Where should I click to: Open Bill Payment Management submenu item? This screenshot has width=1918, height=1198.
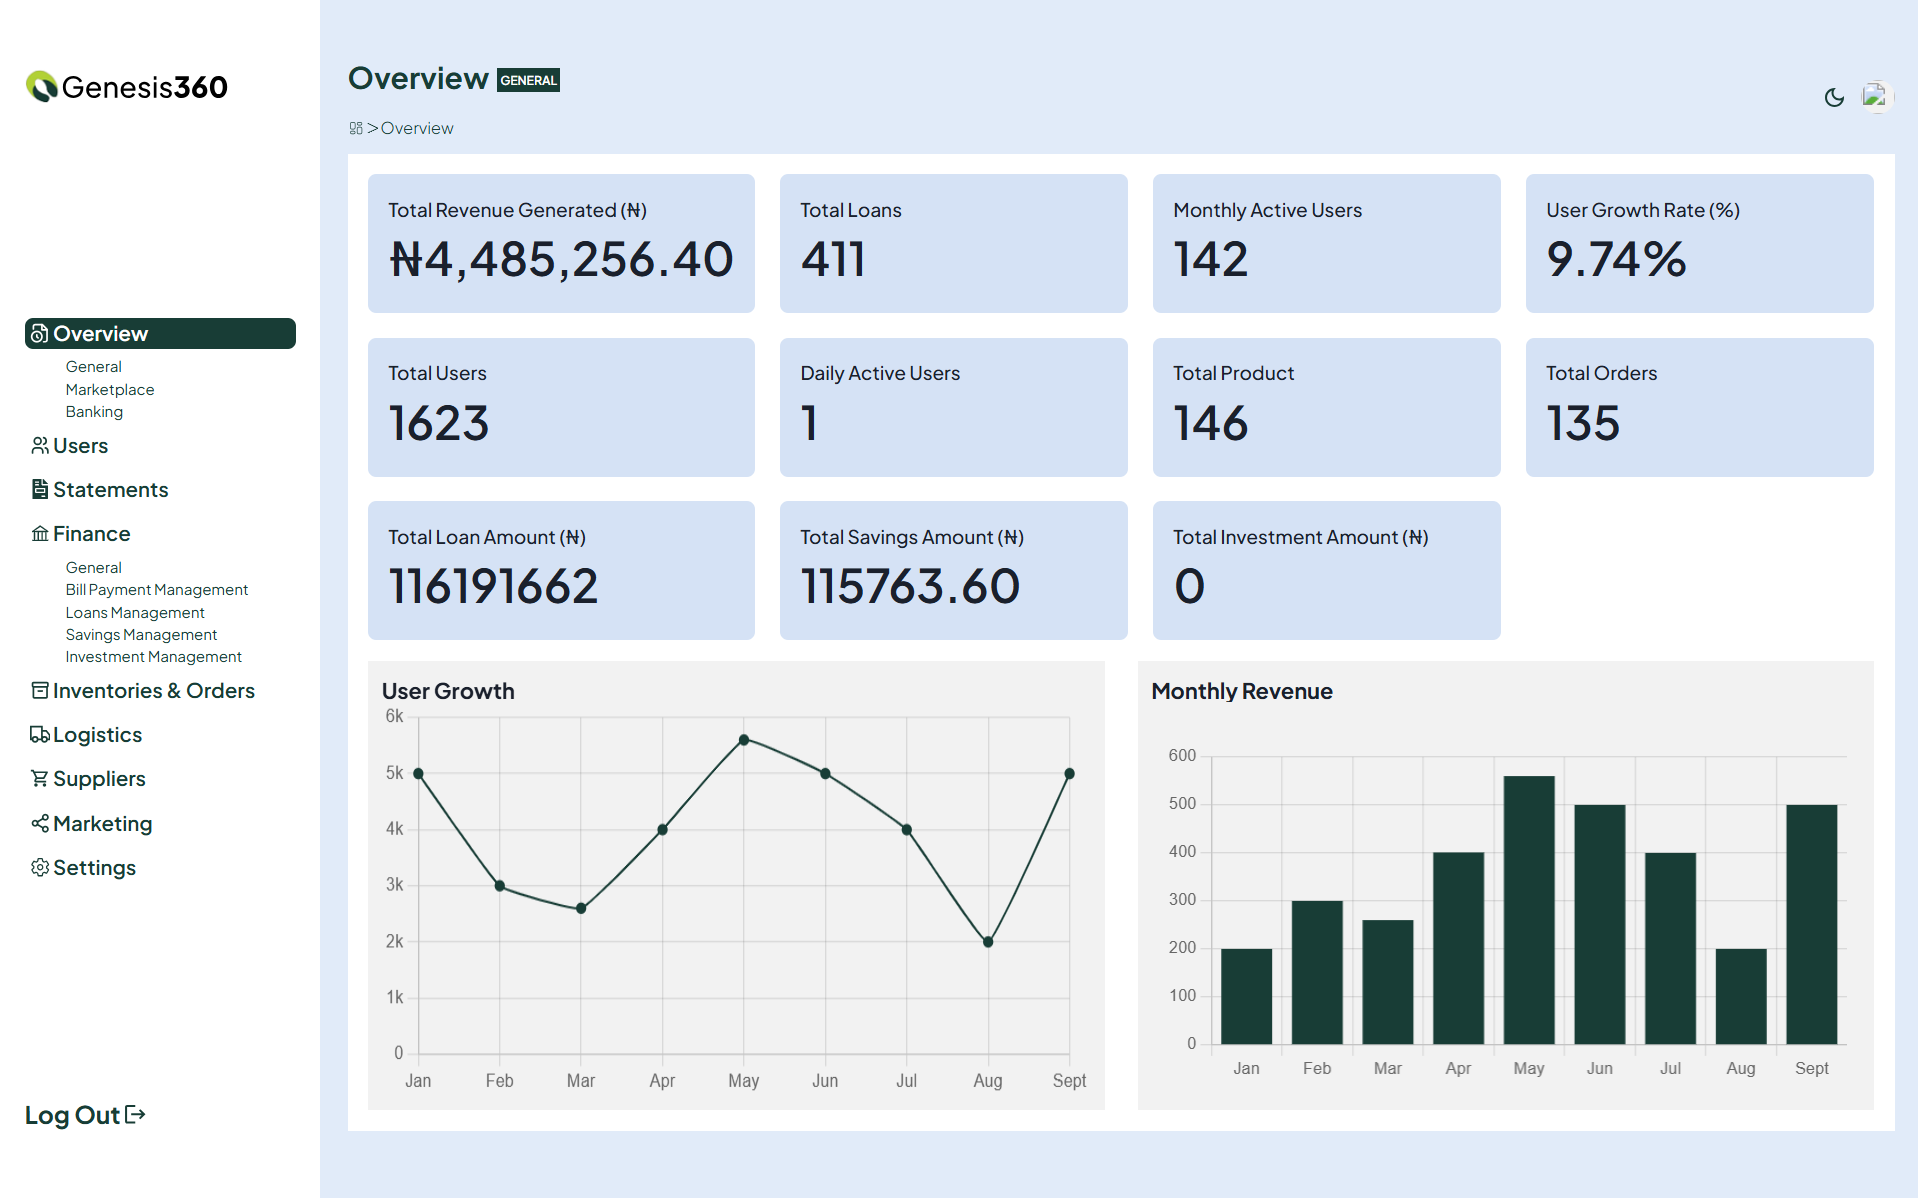pyautogui.click(x=157, y=590)
